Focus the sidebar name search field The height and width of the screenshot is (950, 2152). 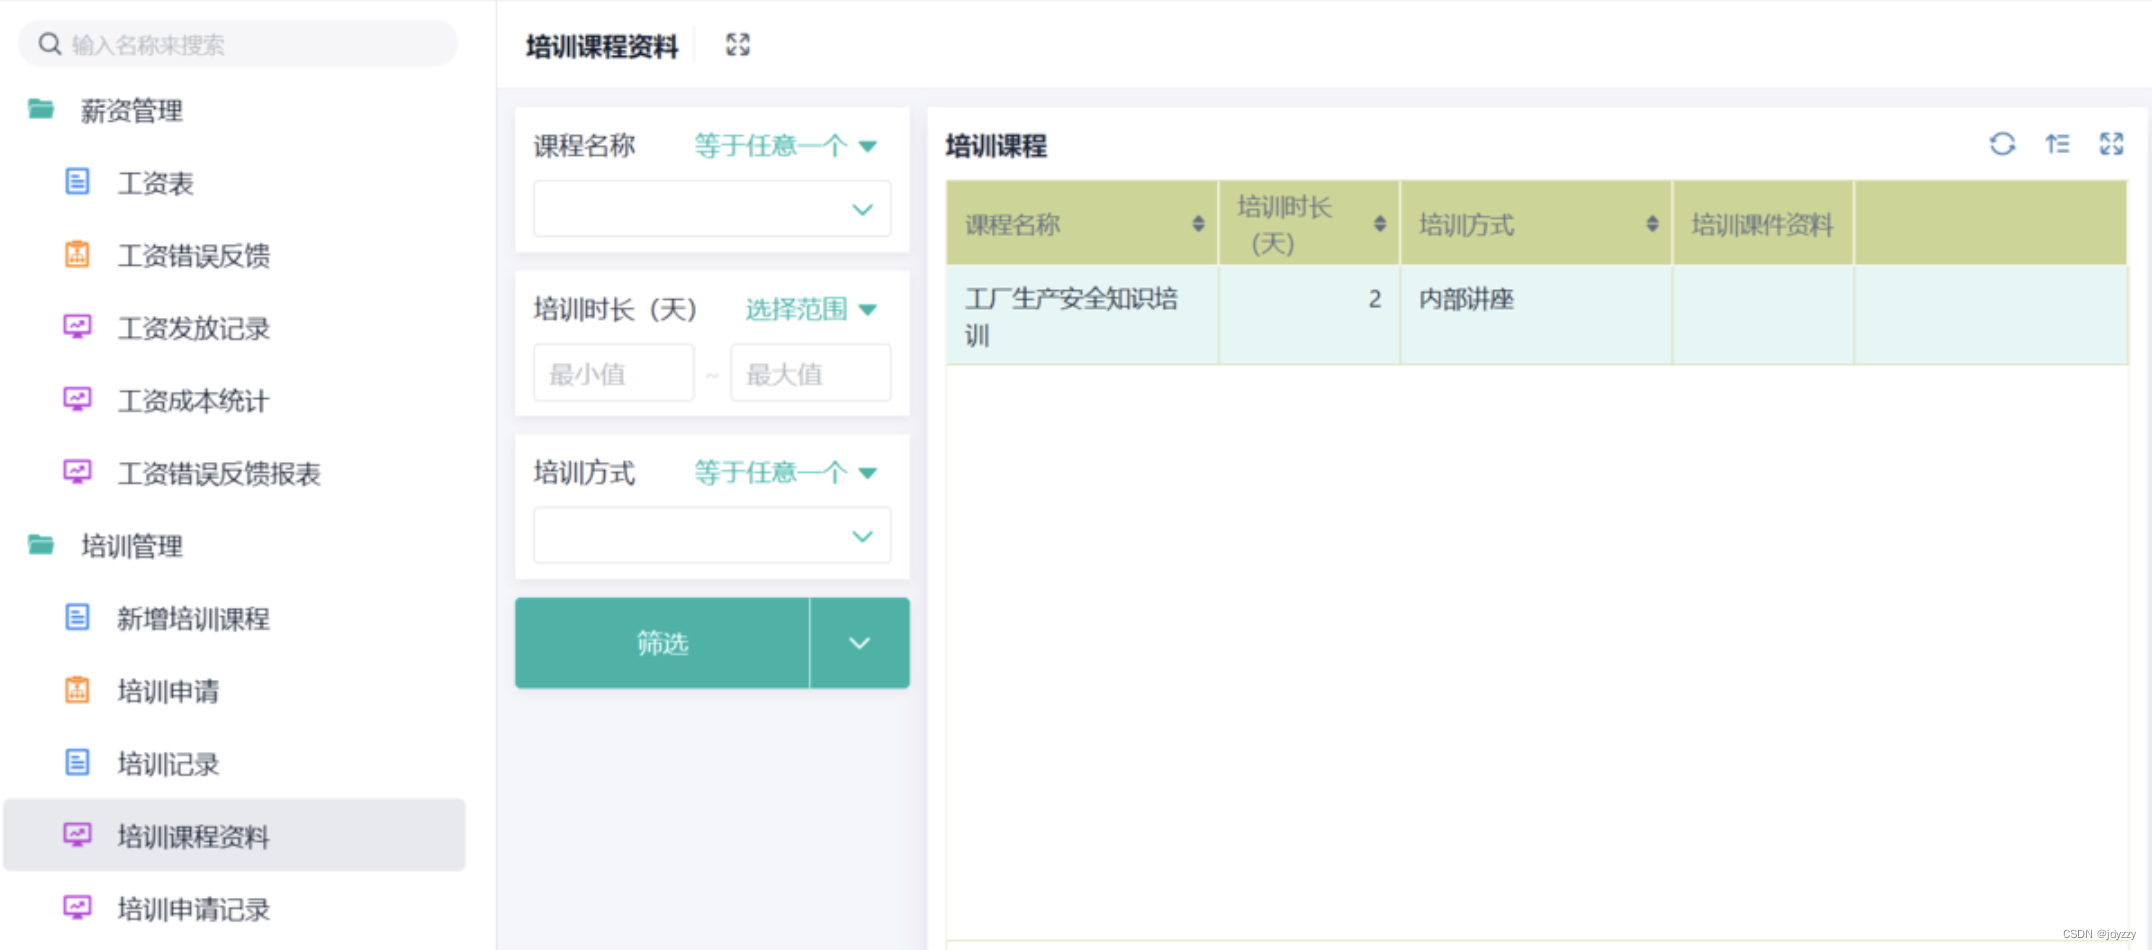coord(238,44)
